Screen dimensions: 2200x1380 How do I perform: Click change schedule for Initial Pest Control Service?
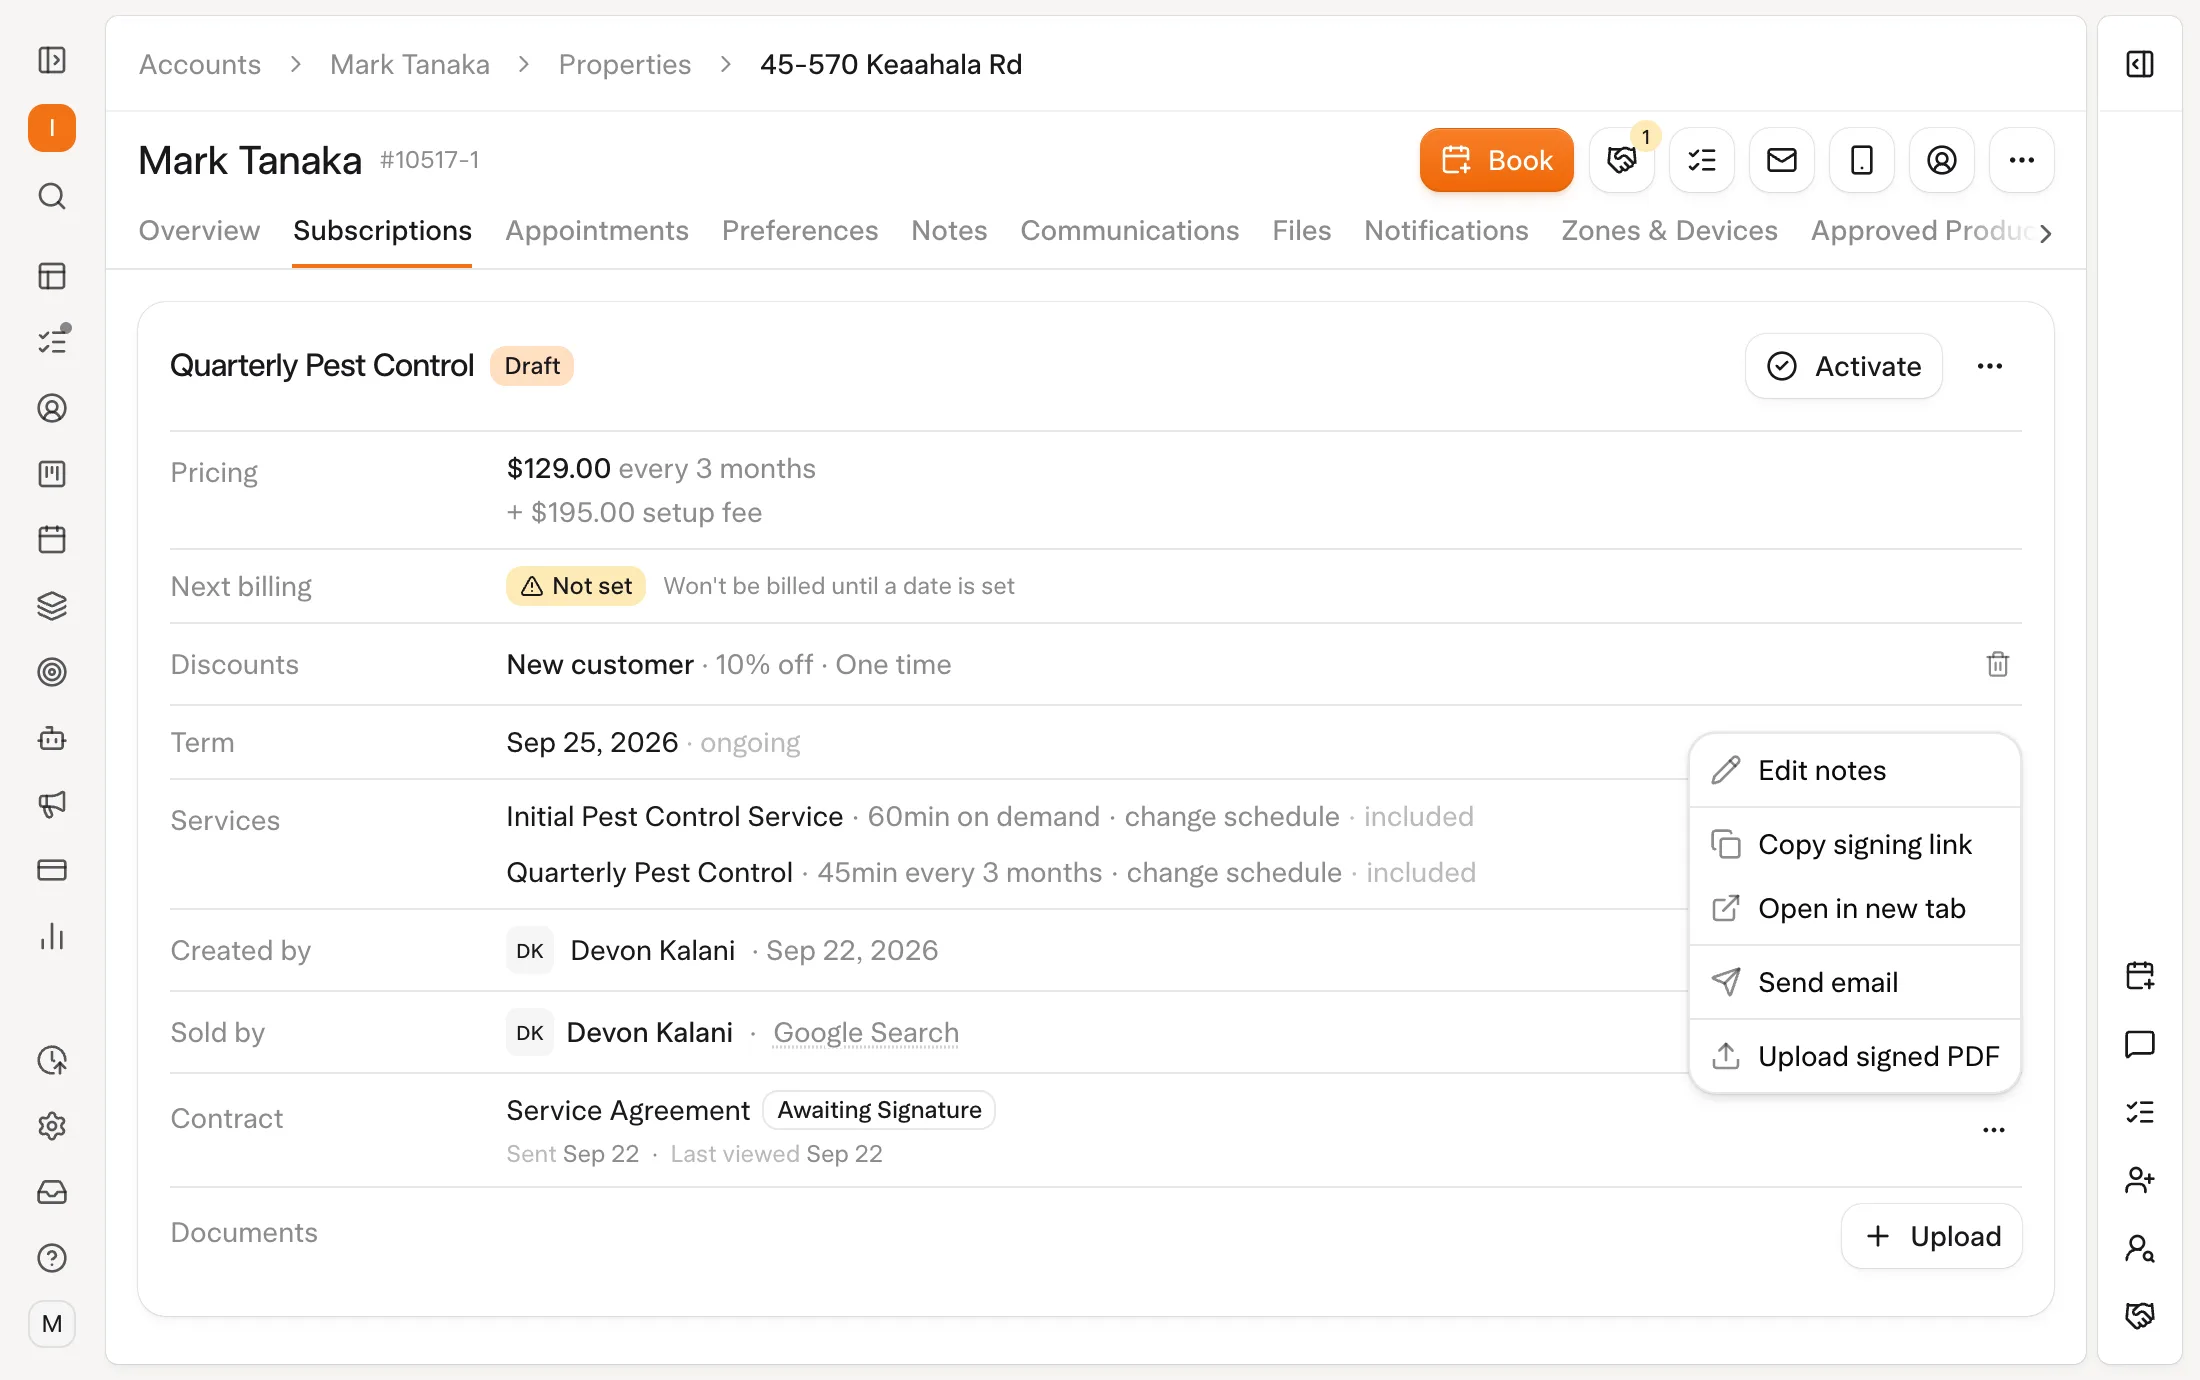pos(1232,817)
